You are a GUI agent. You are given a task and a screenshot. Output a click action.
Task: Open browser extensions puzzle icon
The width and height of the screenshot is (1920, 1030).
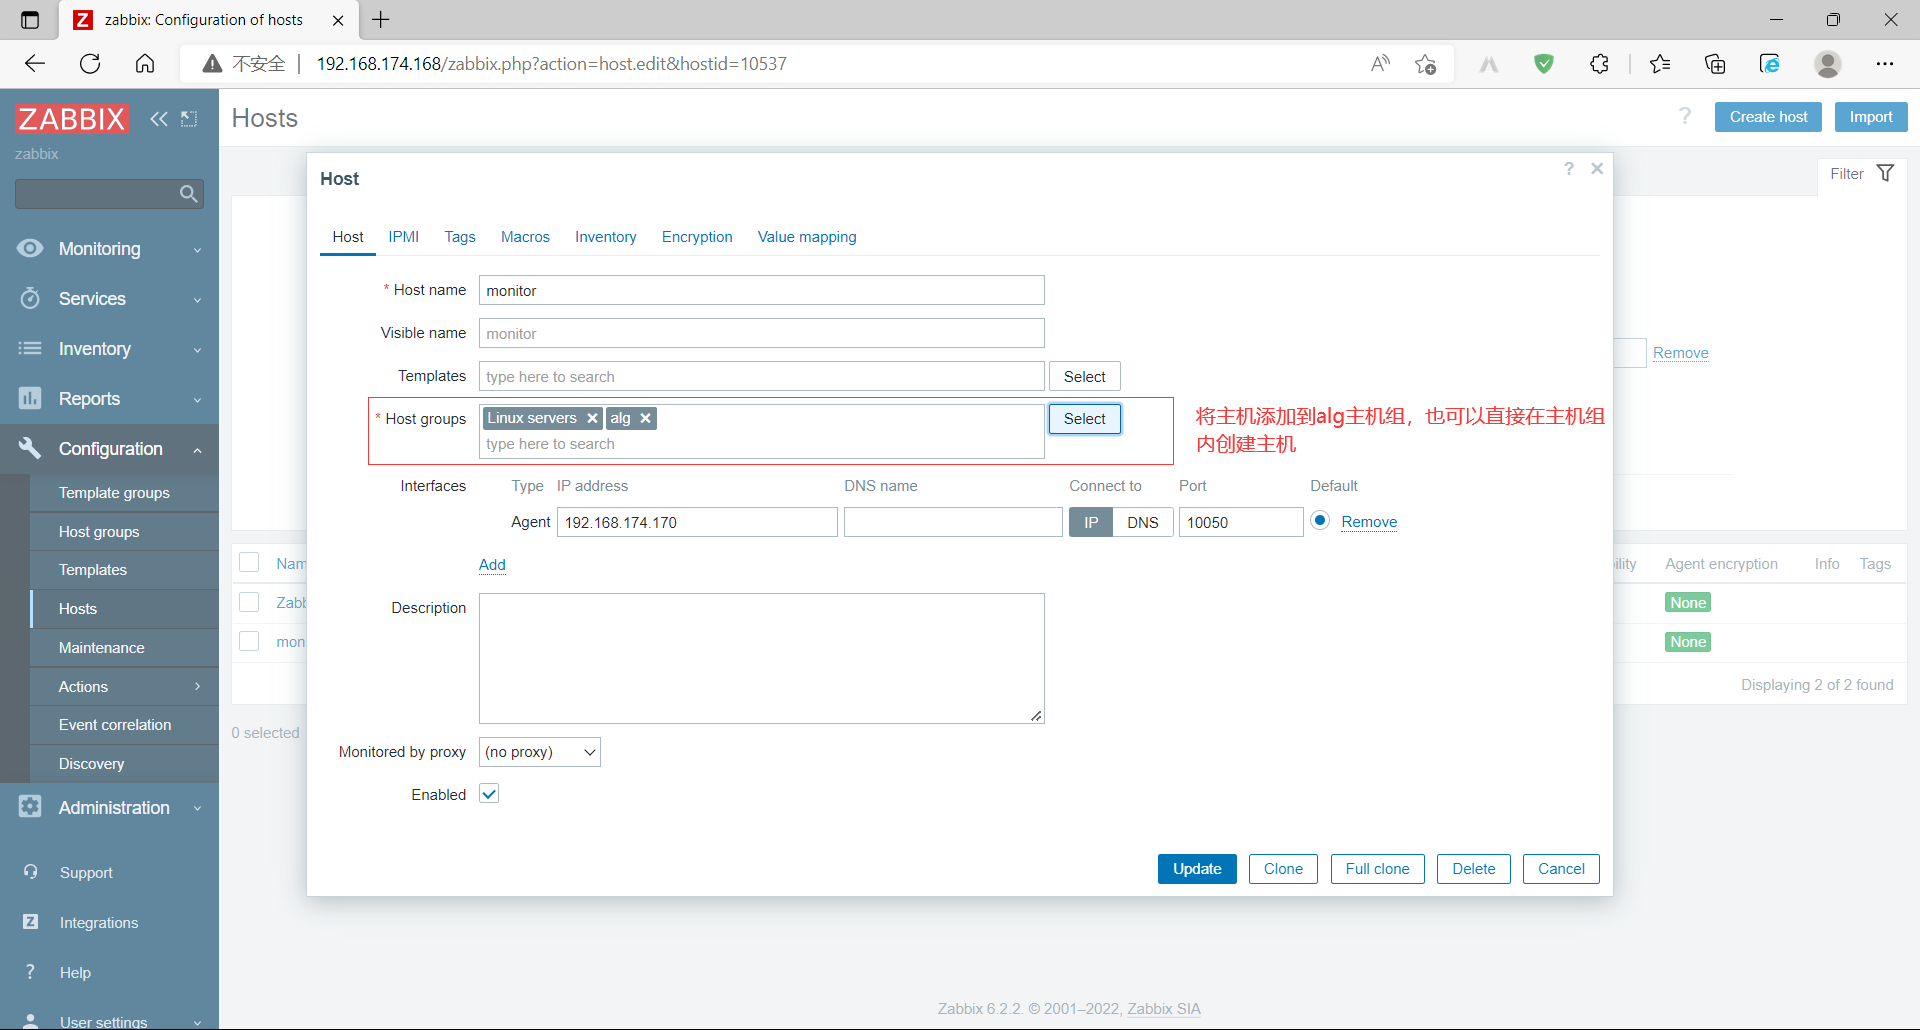click(1599, 64)
